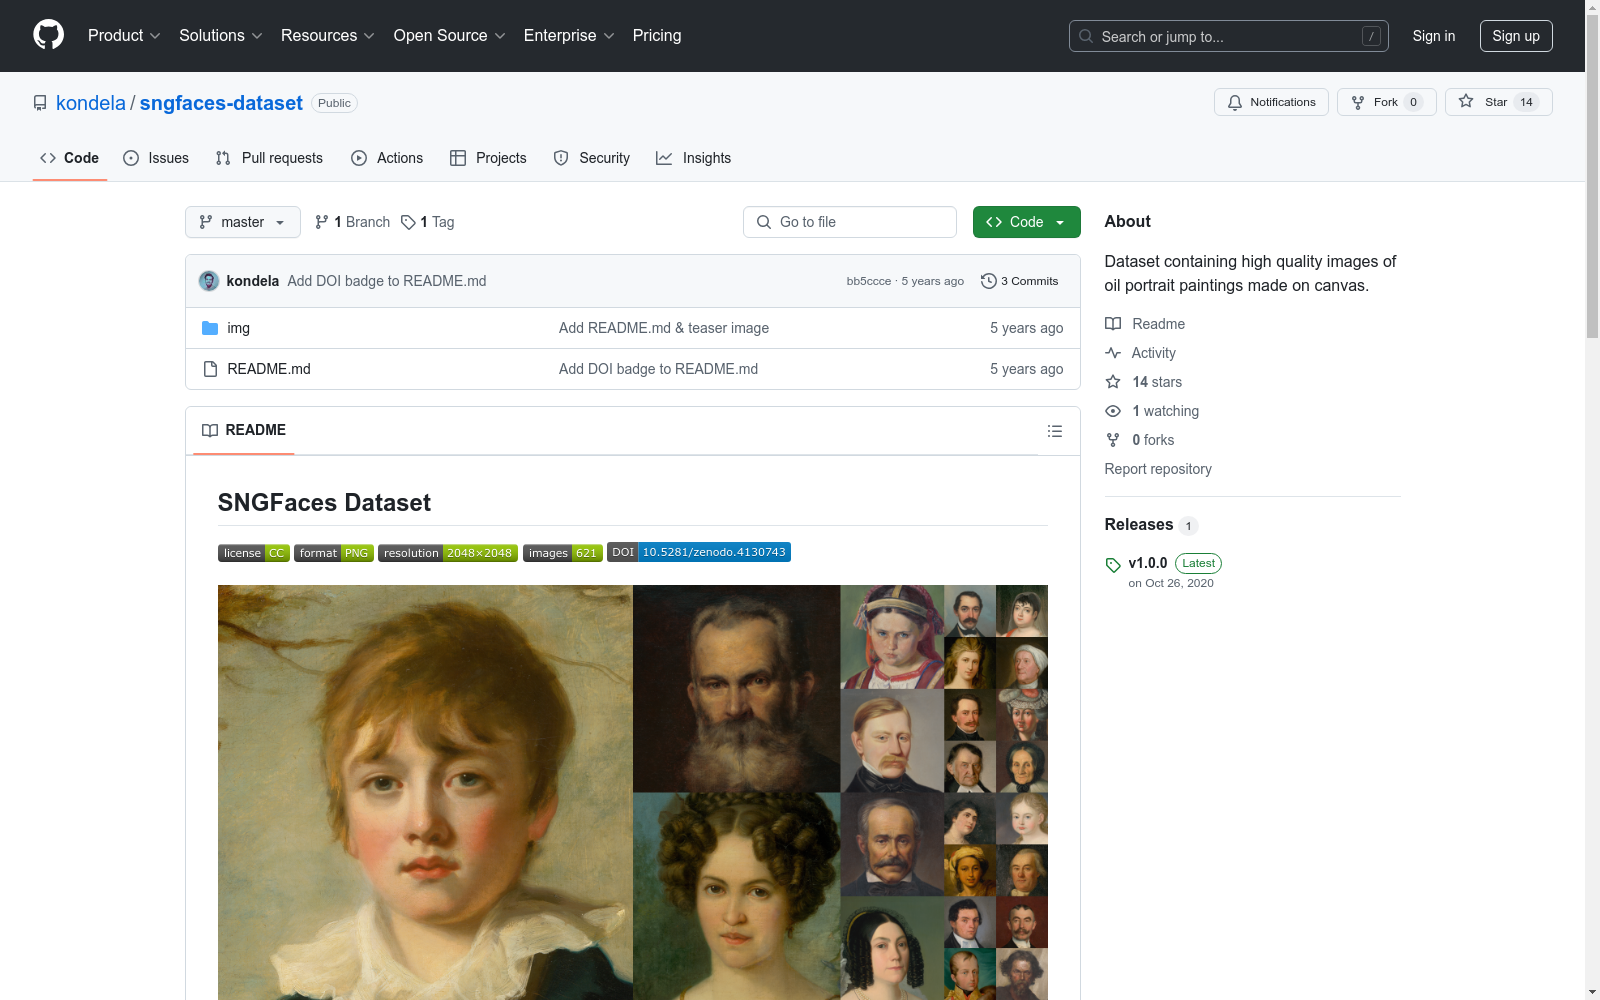Click the format PNG badge
The image size is (1600, 1000).
334,553
